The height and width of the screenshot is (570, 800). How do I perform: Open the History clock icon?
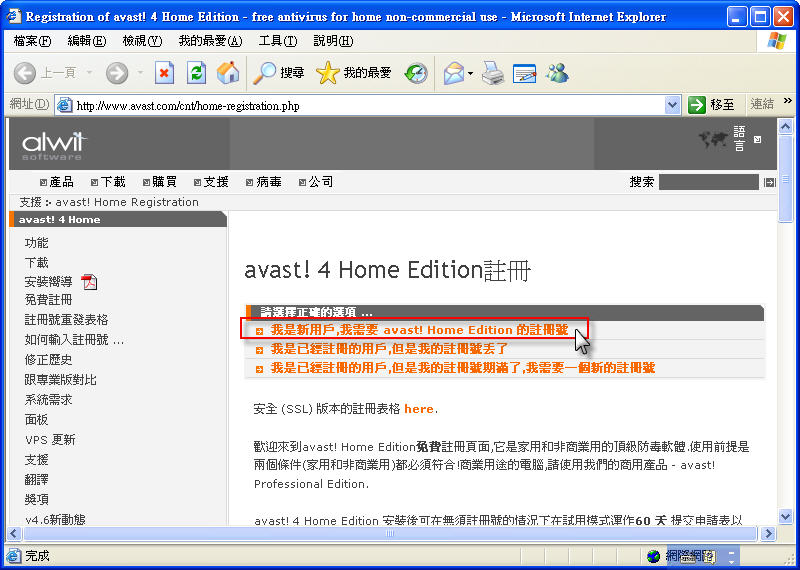click(x=416, y=73)
